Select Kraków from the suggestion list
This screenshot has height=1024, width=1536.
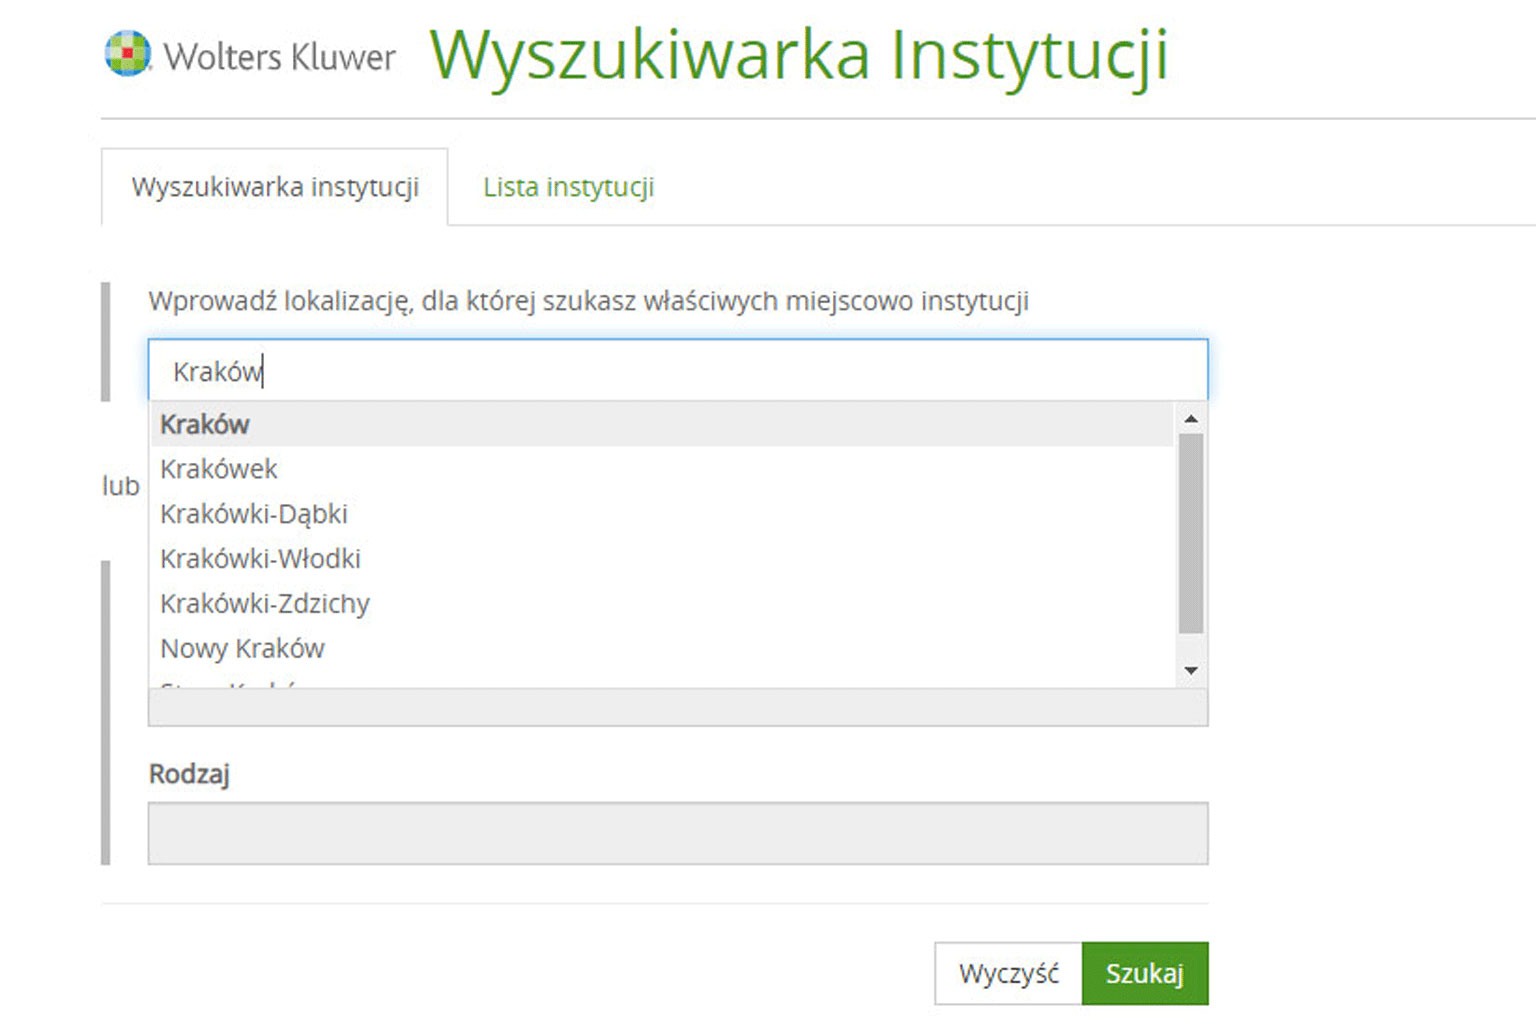click(x=205, y=424)
